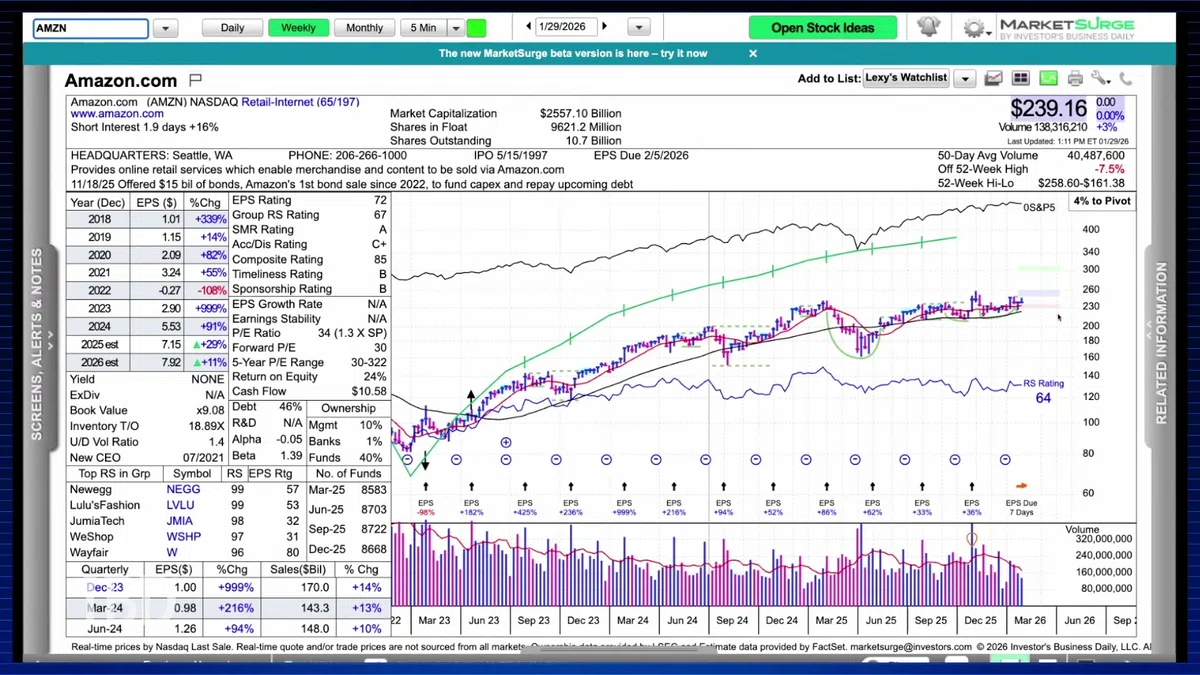This screenshot has width=1200, height=675.
Task: Click the line chart icon beside the watchlist dropdown
Action: (x=993, y=78)
